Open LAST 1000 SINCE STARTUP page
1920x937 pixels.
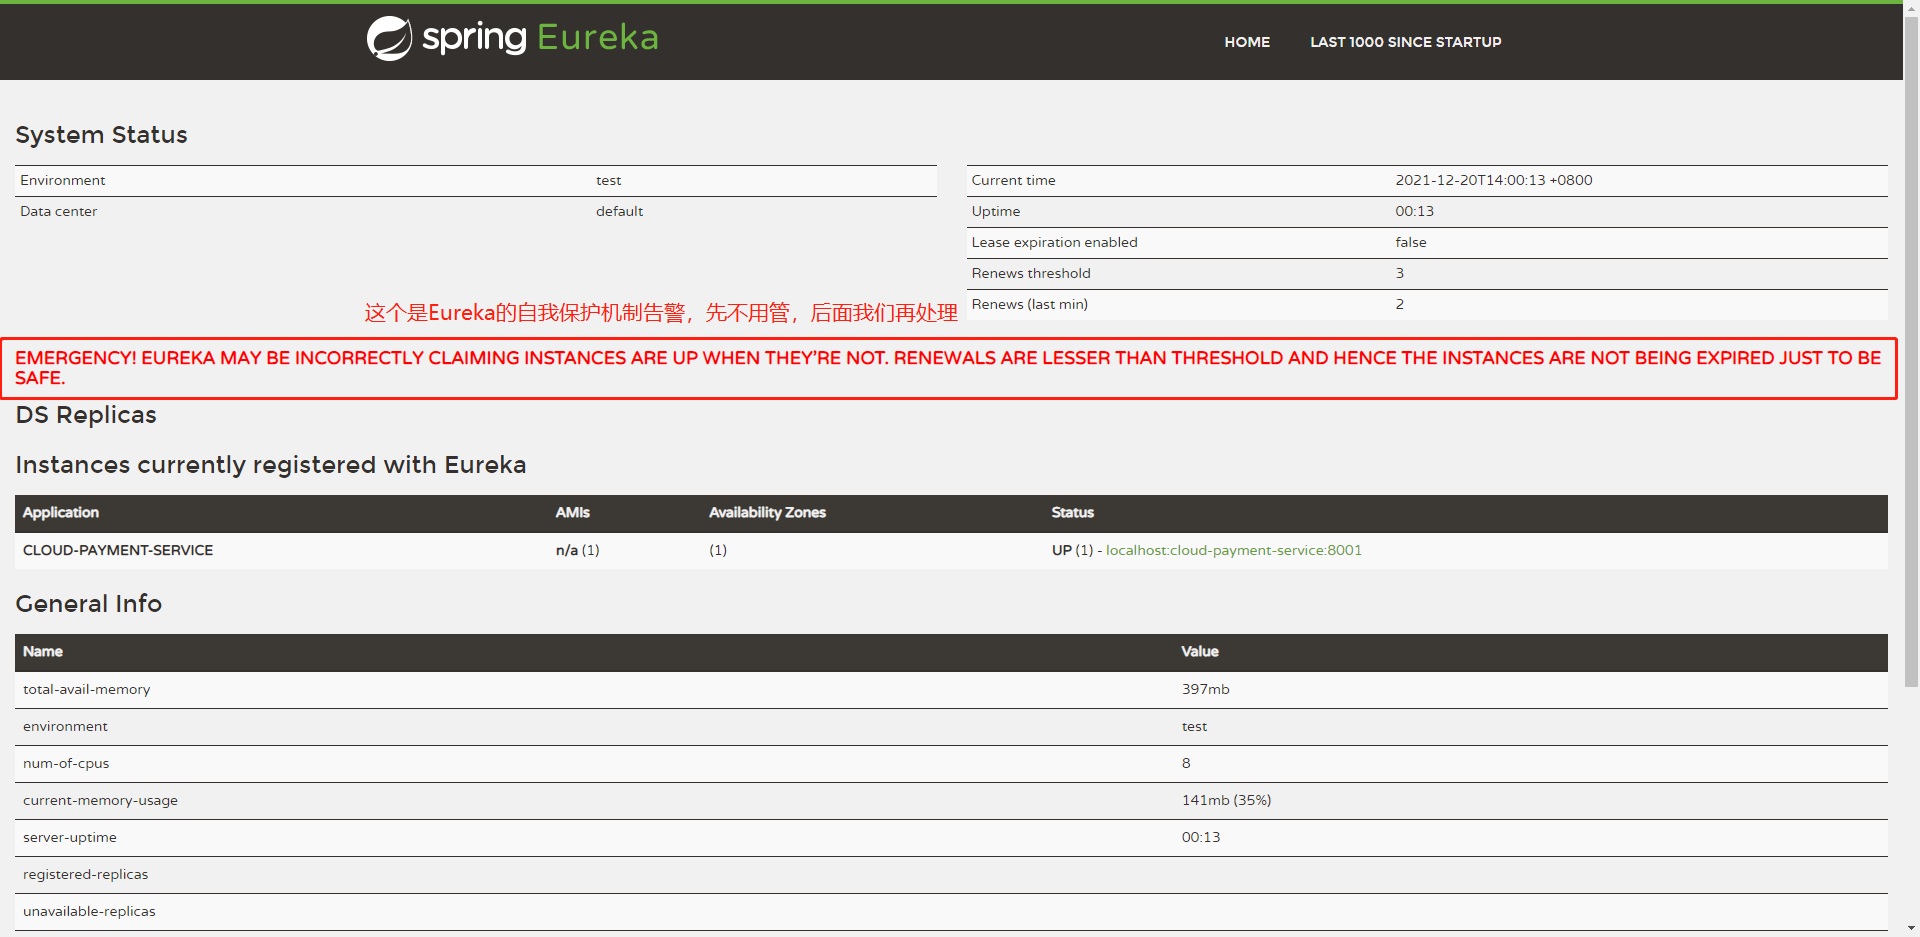1405,42
